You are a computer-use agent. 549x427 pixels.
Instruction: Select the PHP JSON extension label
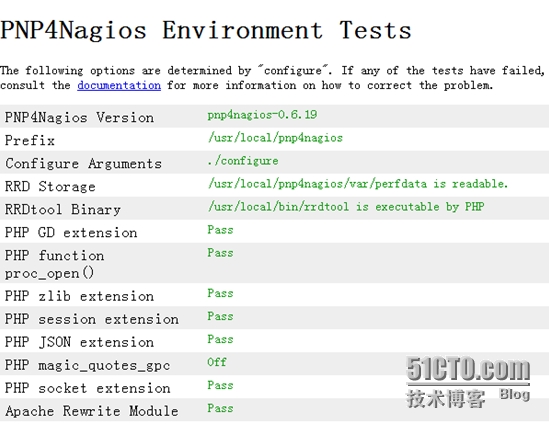(79, 342)
